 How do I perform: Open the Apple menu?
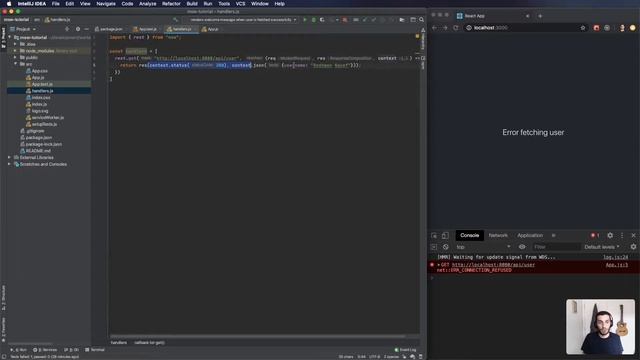[9, 4]
